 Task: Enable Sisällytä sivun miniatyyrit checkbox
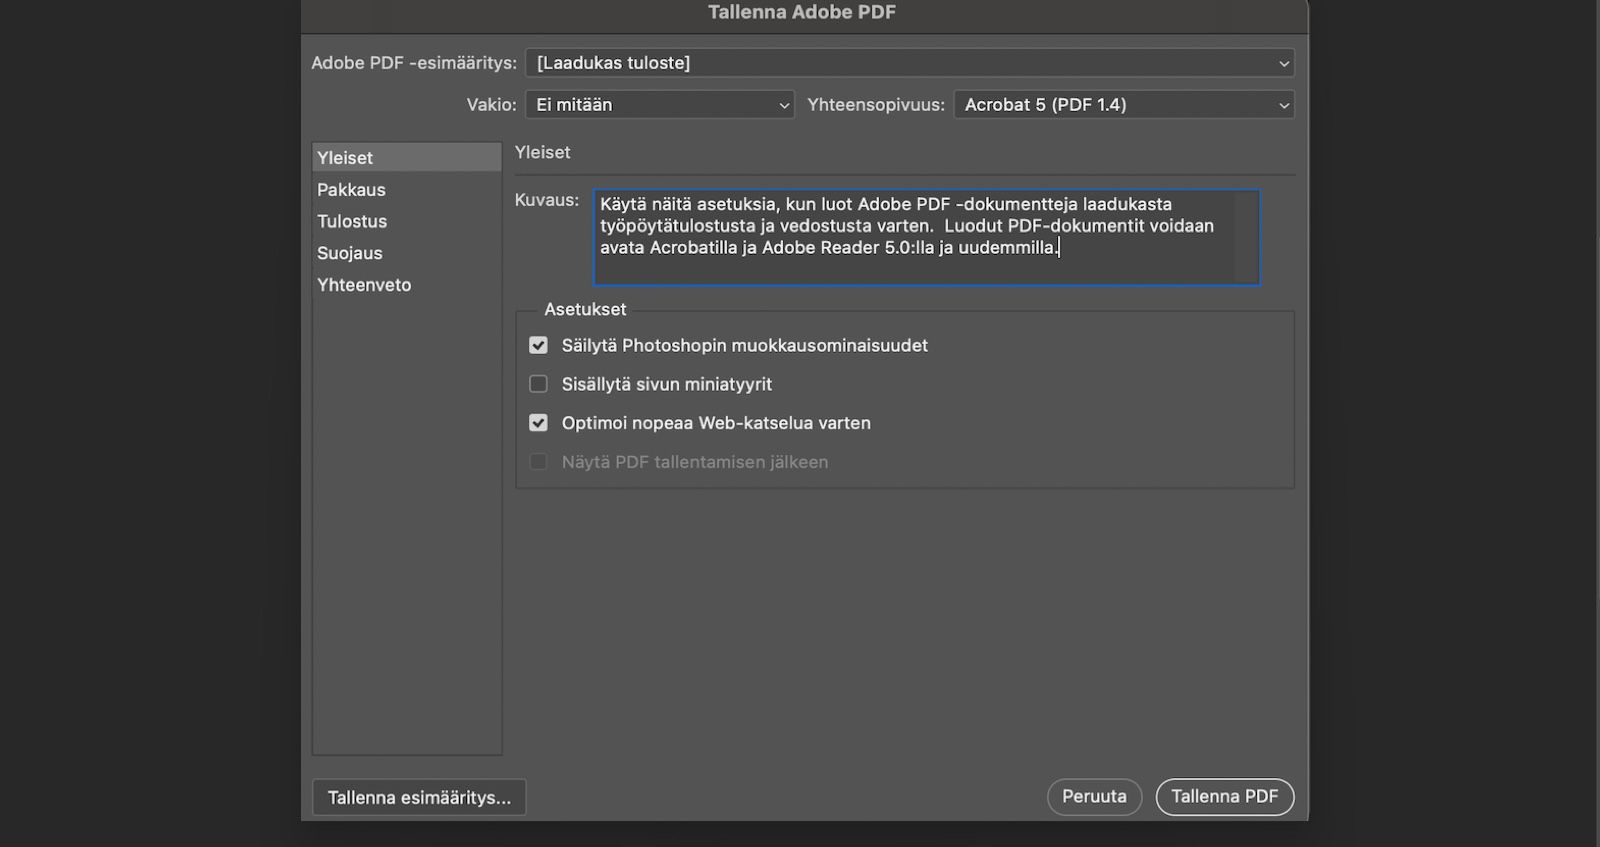click(x=539, y=384)
